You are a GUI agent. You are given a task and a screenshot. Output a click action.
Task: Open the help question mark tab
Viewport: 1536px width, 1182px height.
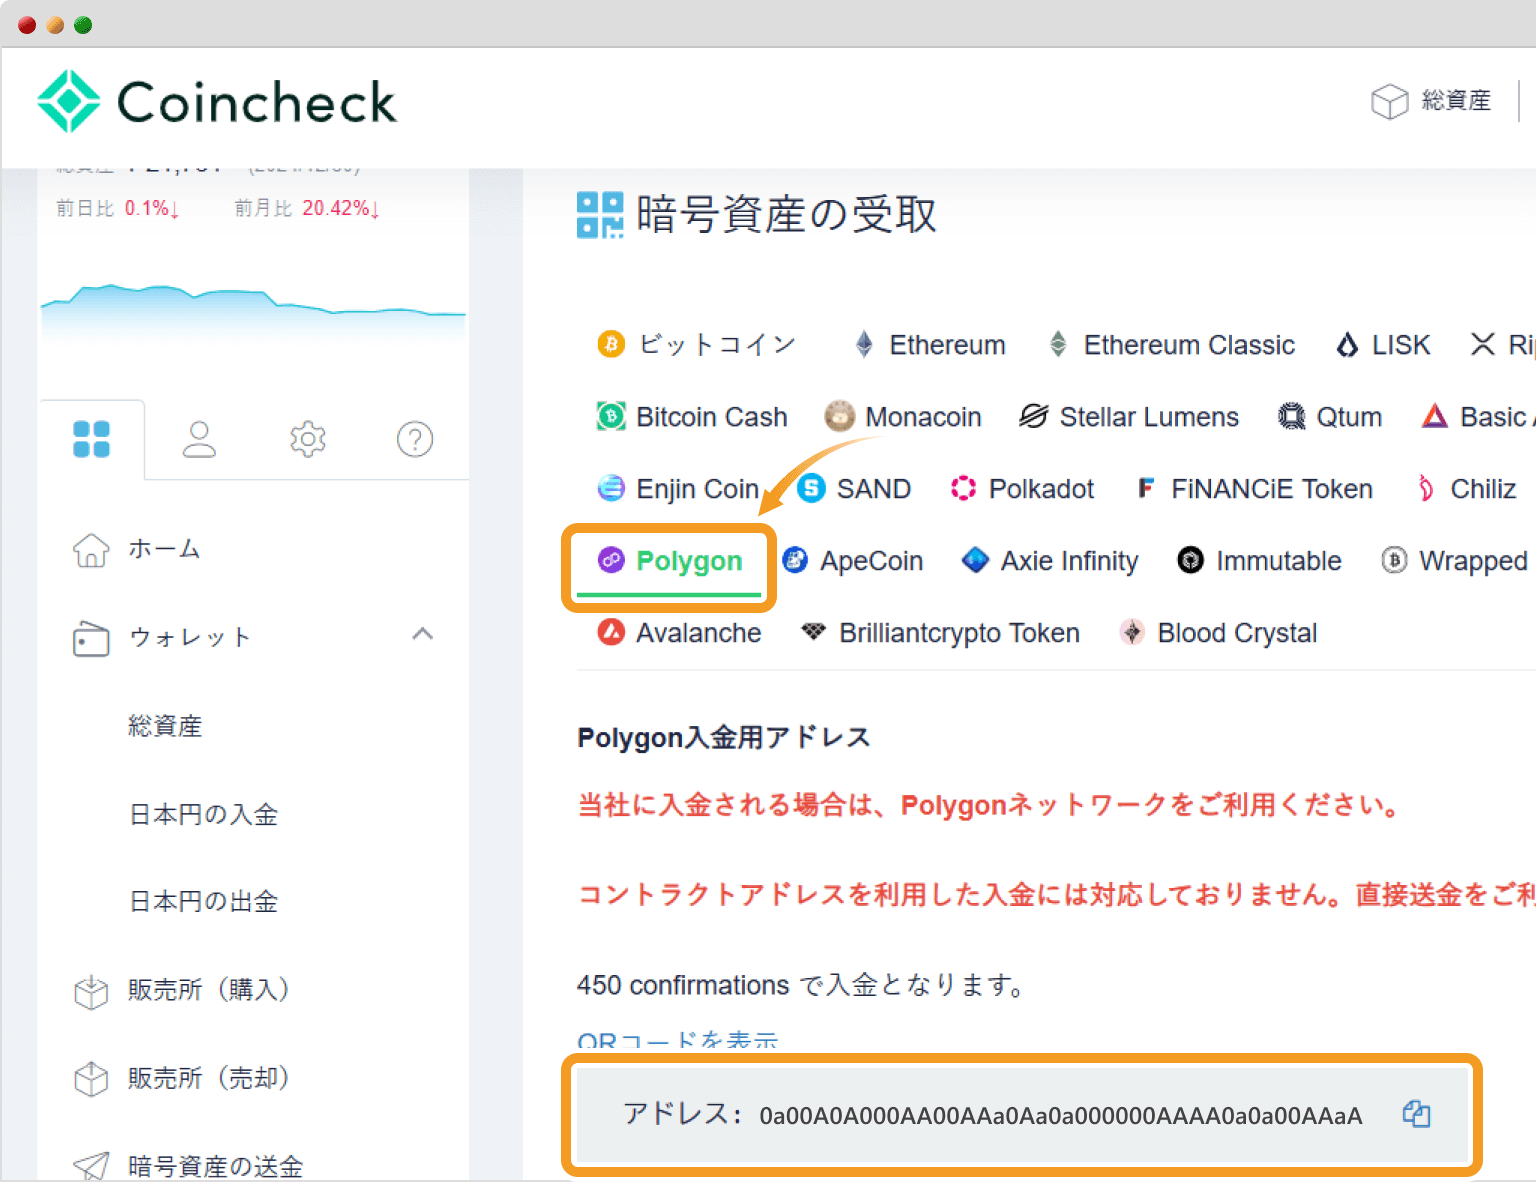(415, 439)
